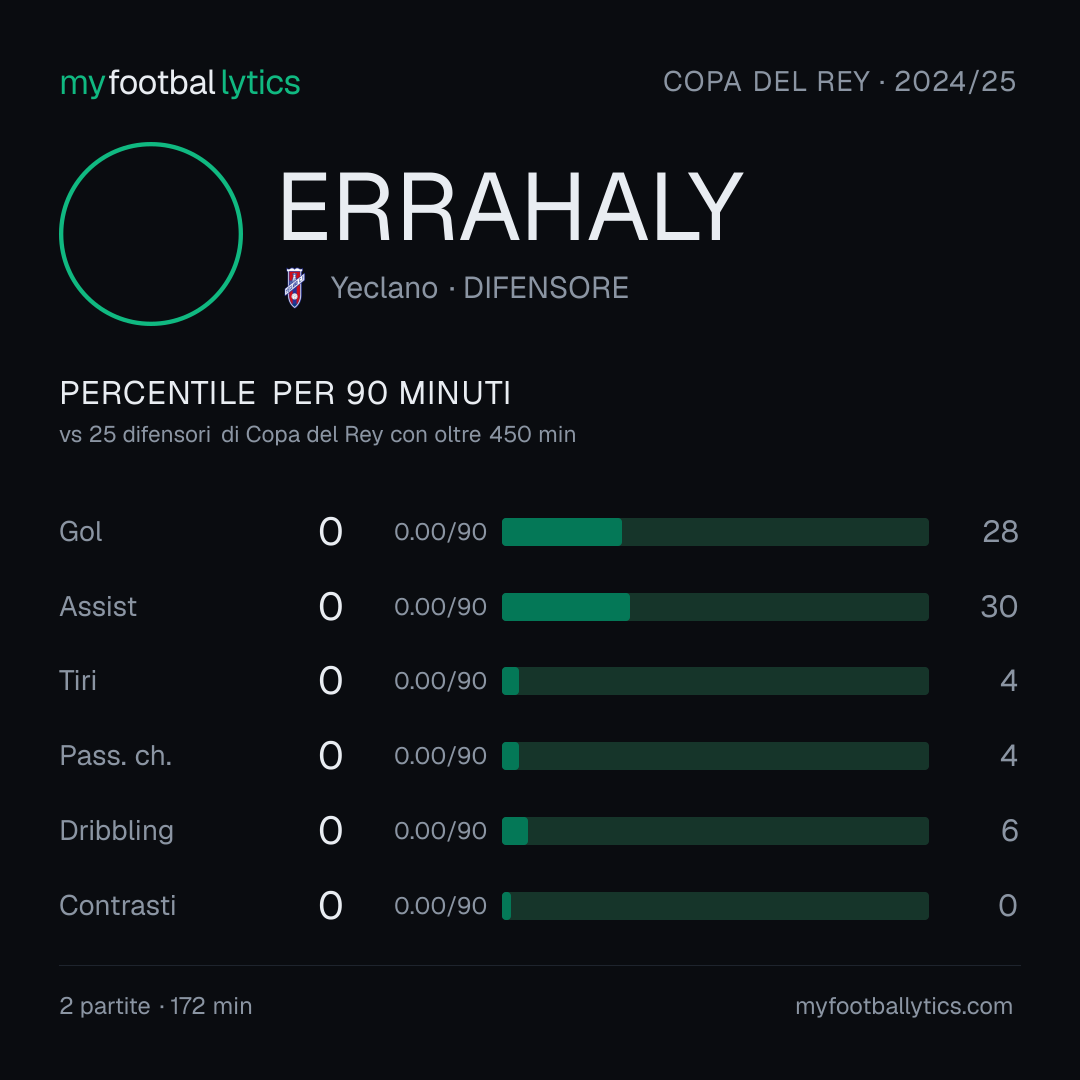Screen dimensions: 1080x1080
Task: Select the Dribbling percentile bar
Action: coord(715,831)
